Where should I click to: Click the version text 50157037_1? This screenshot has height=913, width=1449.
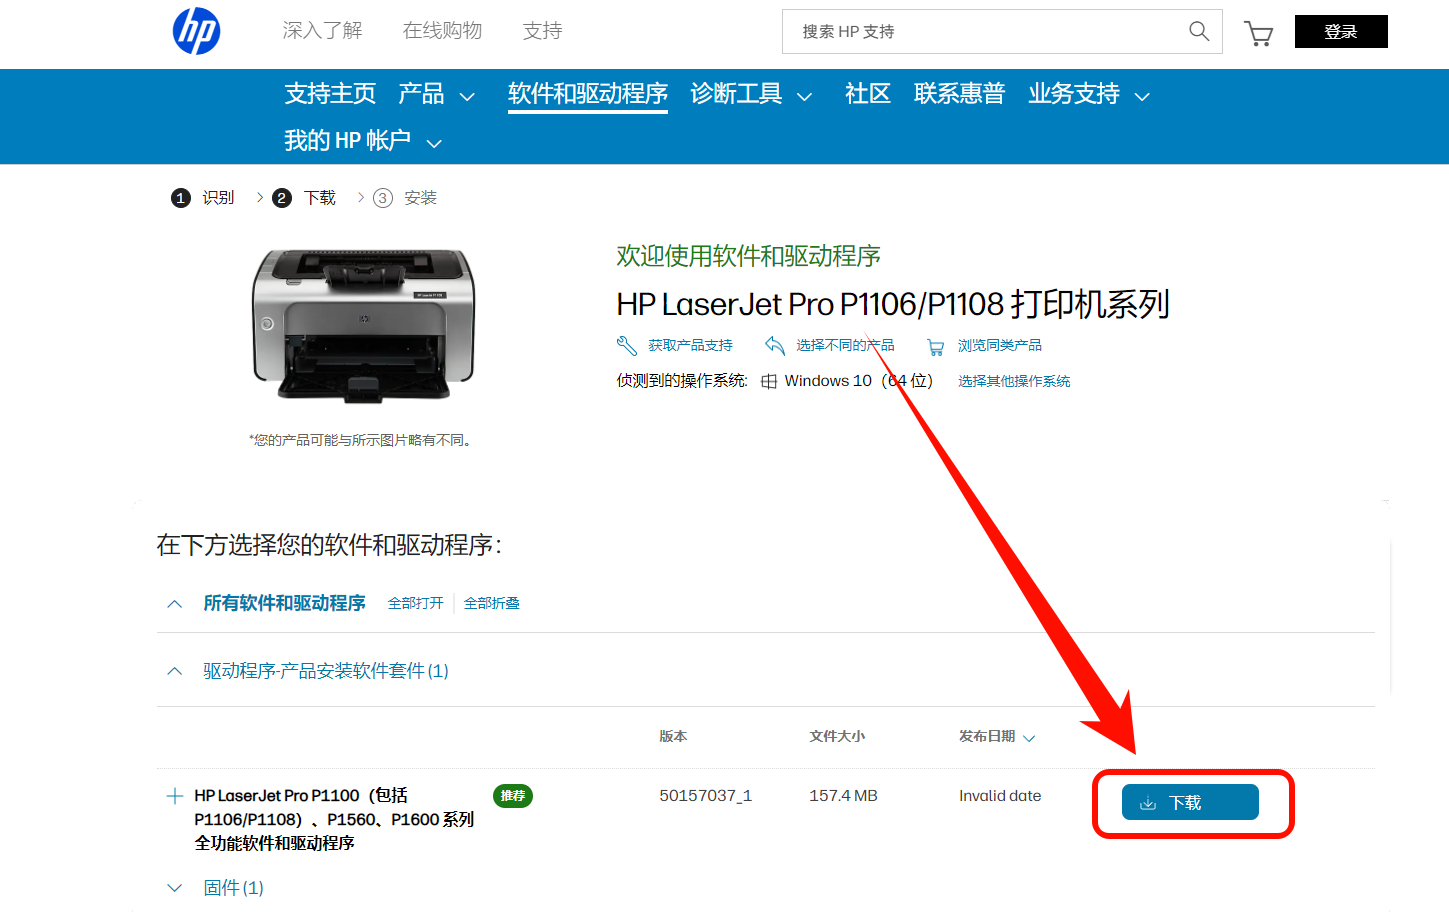tap(705, 796)
